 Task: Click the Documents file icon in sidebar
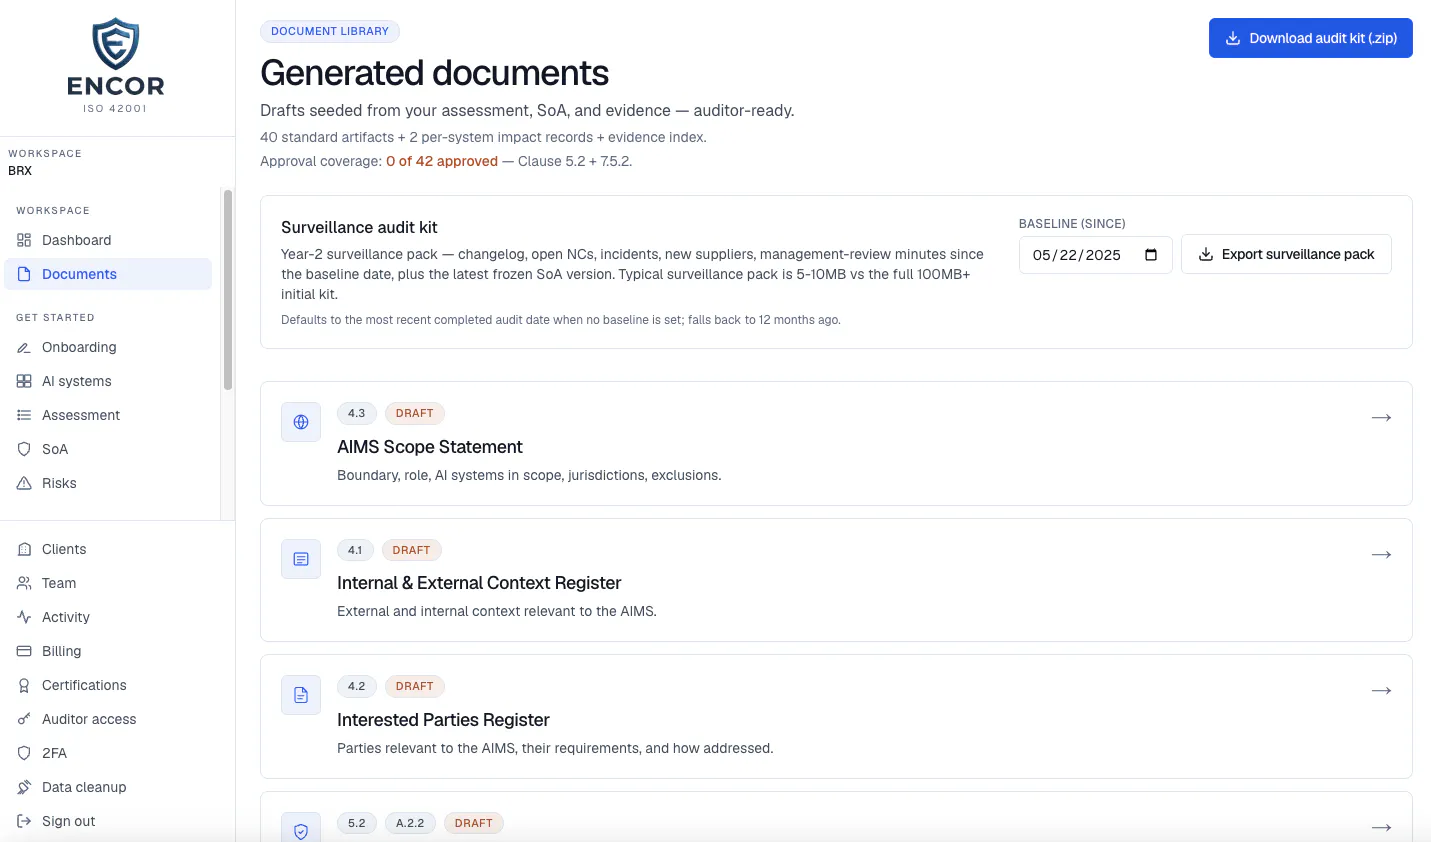24,274
